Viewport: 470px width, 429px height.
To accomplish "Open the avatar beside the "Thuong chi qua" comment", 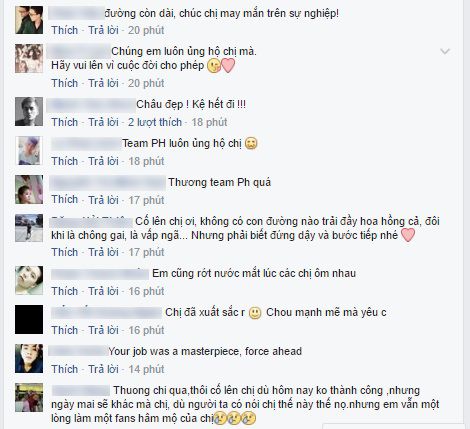I will 29,397.
